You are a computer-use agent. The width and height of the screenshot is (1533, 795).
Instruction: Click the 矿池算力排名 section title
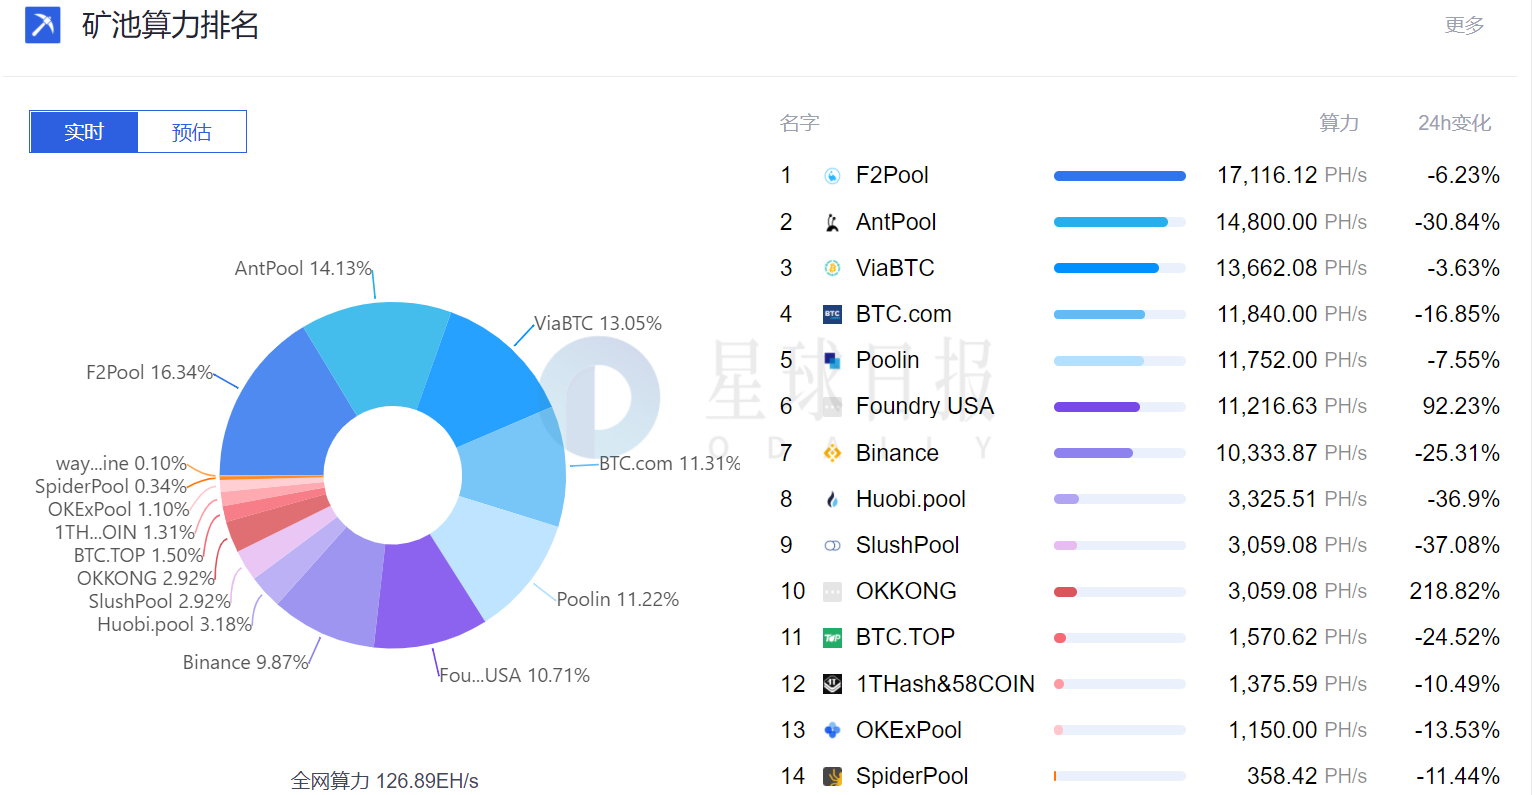170,25
